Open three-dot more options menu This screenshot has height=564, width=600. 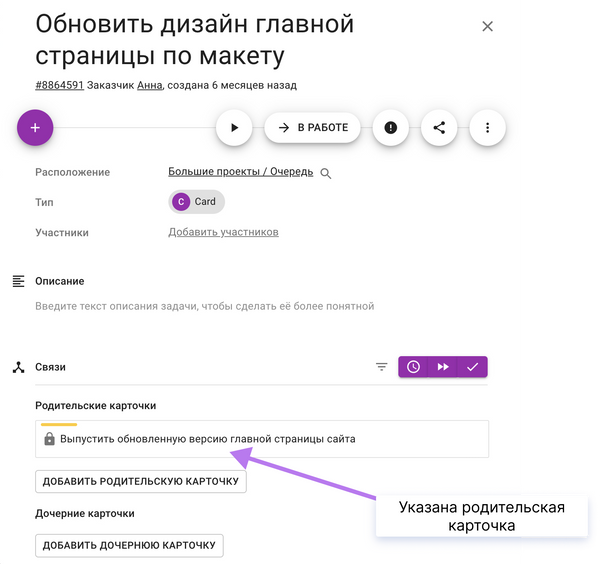click(x=488, y=128)
